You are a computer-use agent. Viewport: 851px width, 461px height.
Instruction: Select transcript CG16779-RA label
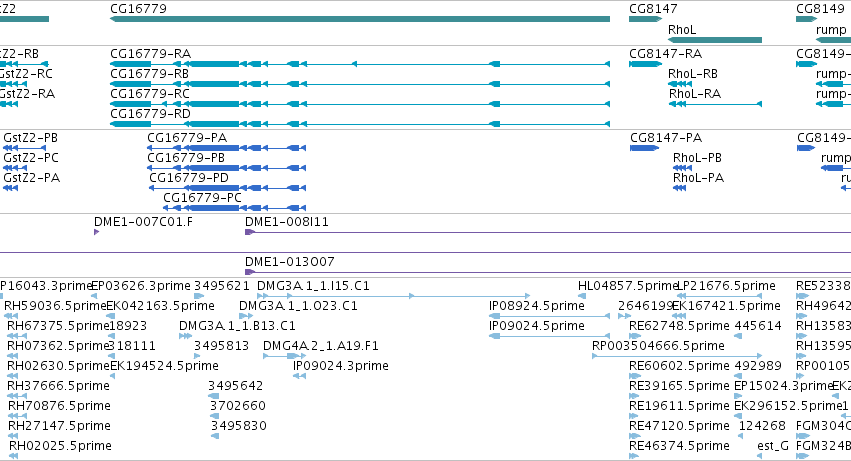click(x=150, y=54)
